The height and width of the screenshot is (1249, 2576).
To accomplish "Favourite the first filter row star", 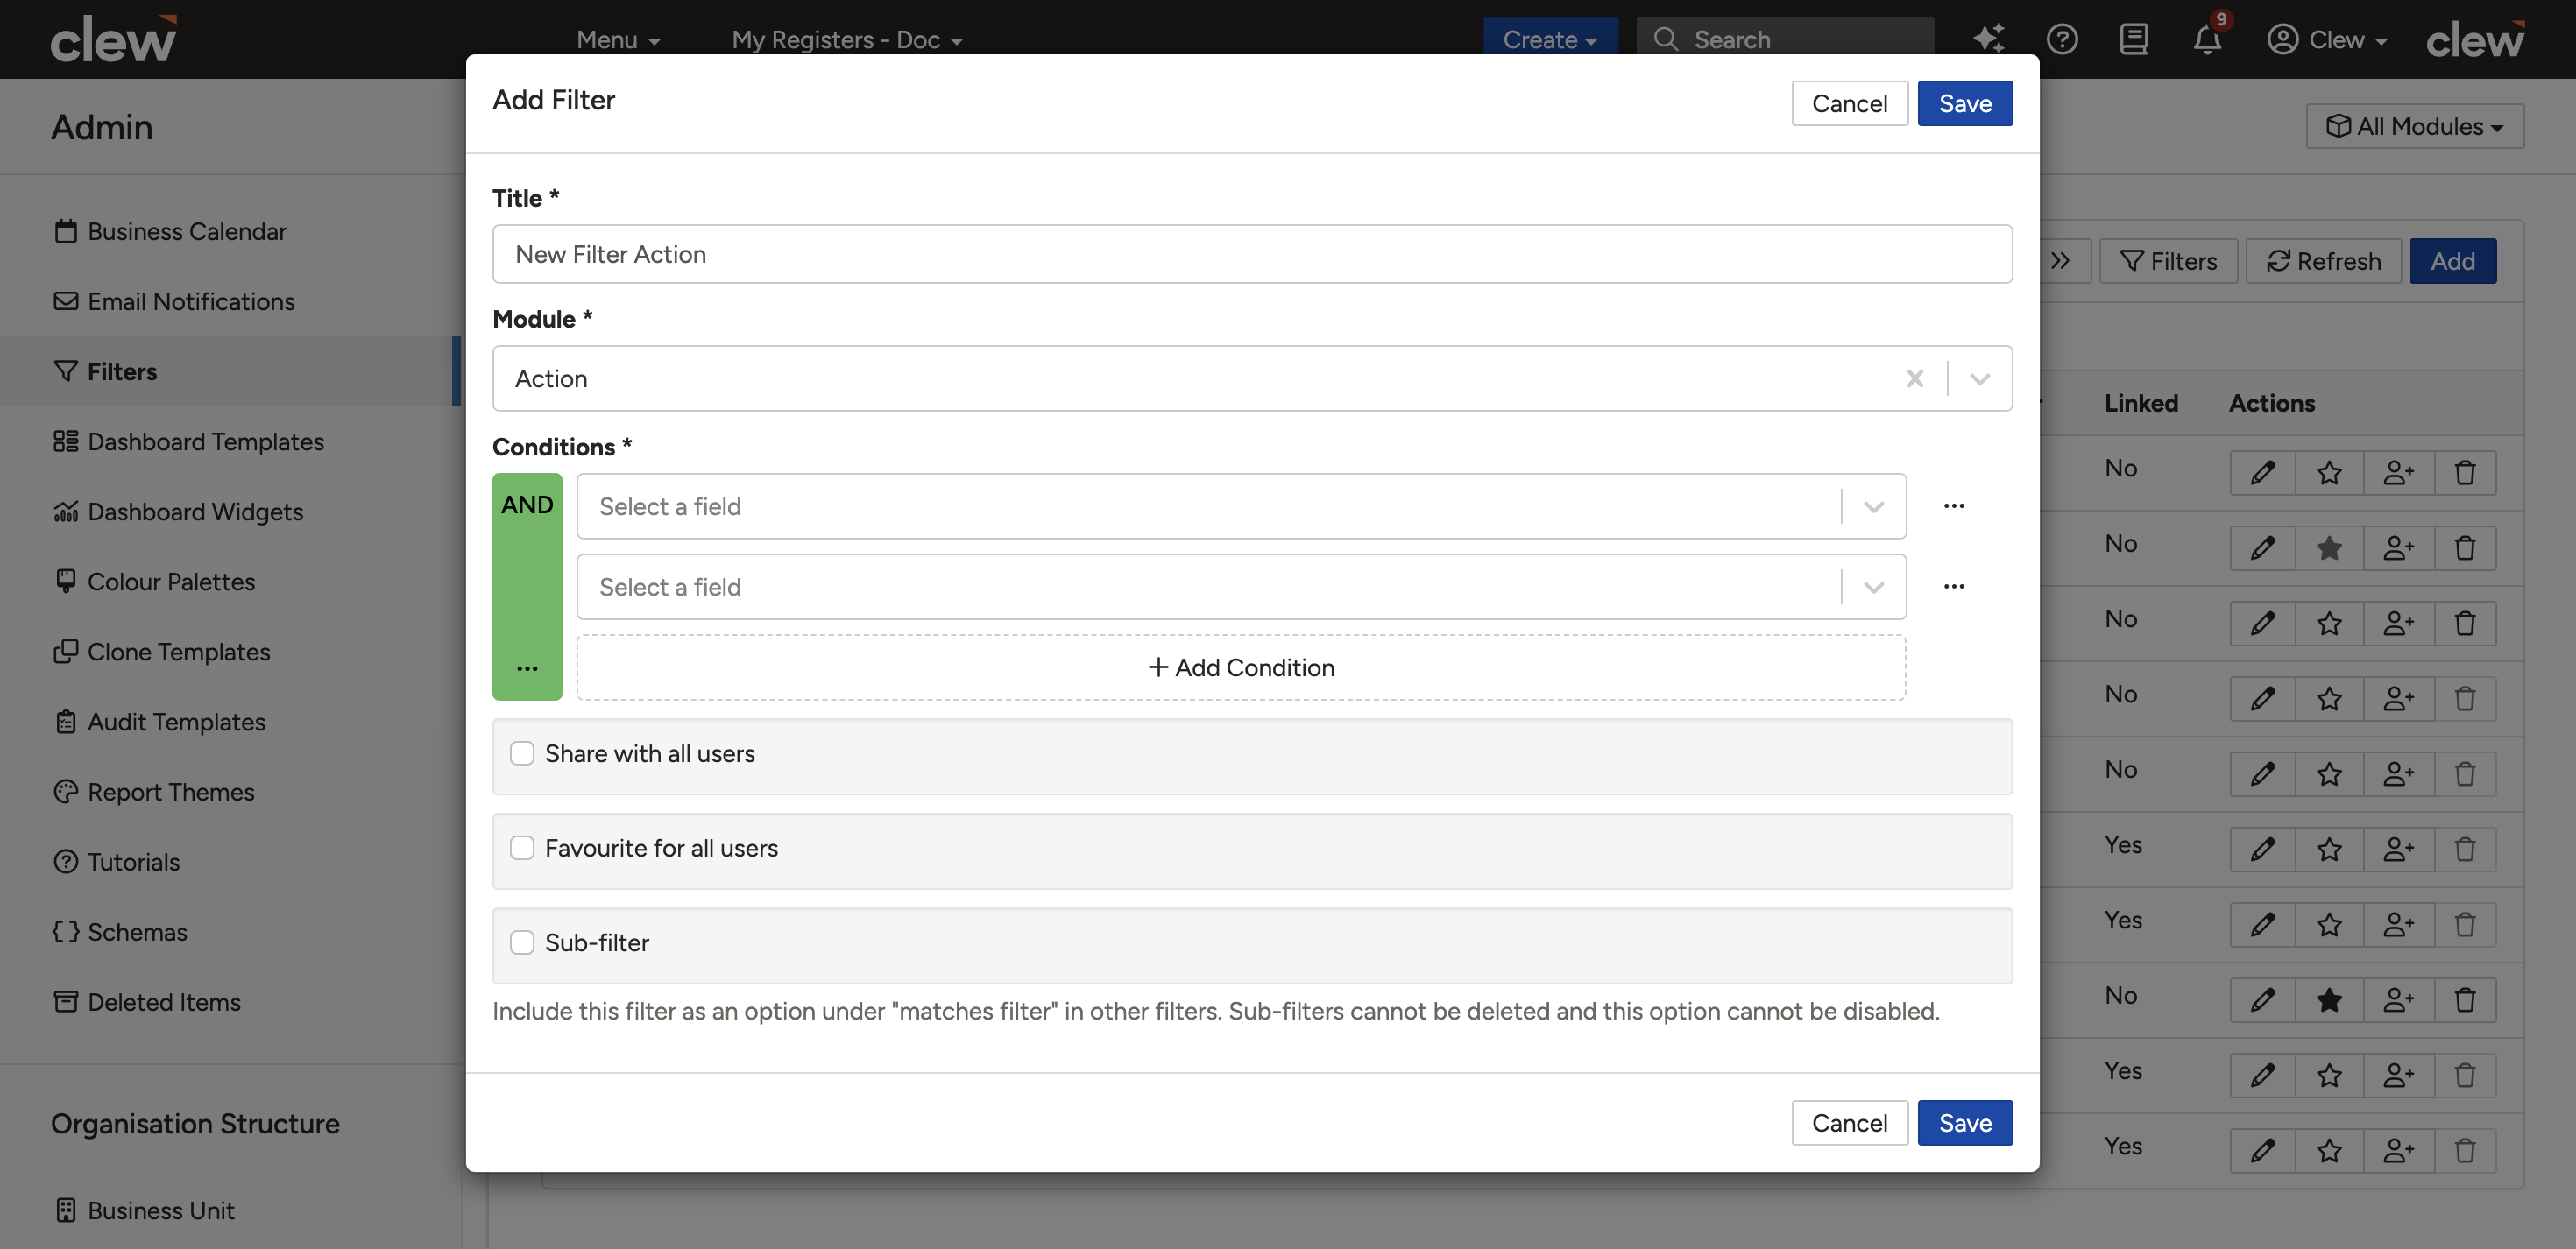I will click(2329, 472).
